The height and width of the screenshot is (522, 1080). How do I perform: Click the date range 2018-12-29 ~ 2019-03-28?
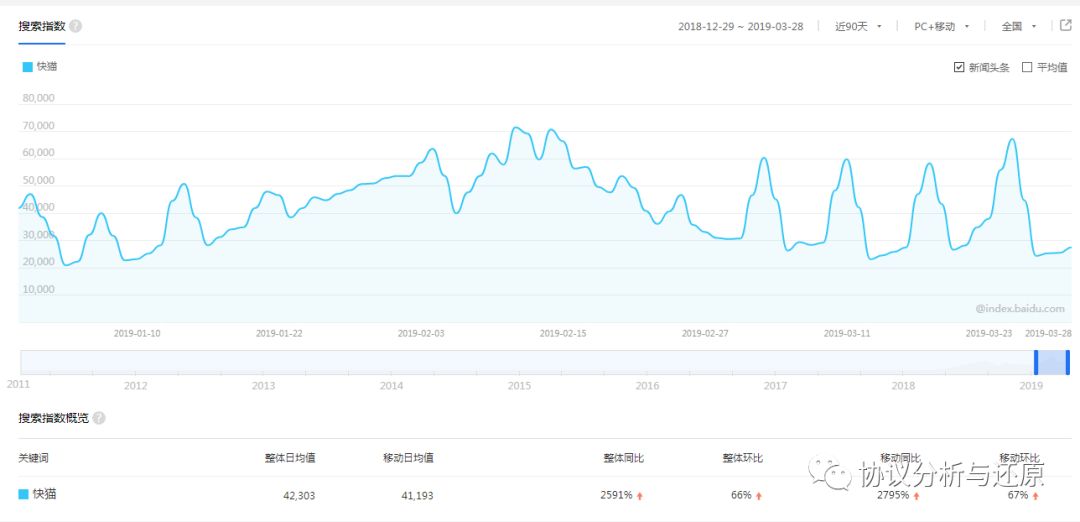tap(740, 26)
